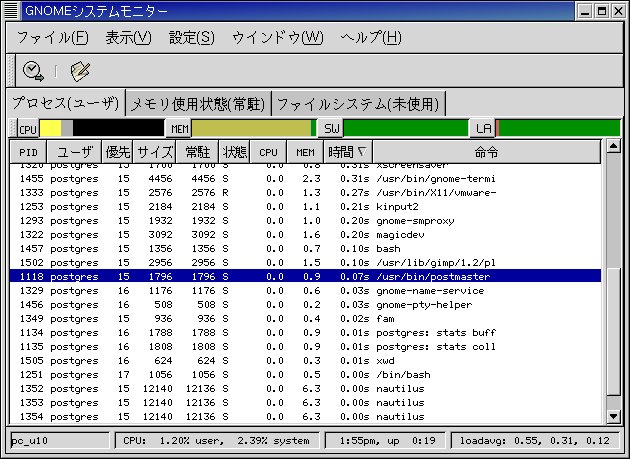Select the gnome-pty-helper process row
The image size is (630, 459).
click(305, 305)
